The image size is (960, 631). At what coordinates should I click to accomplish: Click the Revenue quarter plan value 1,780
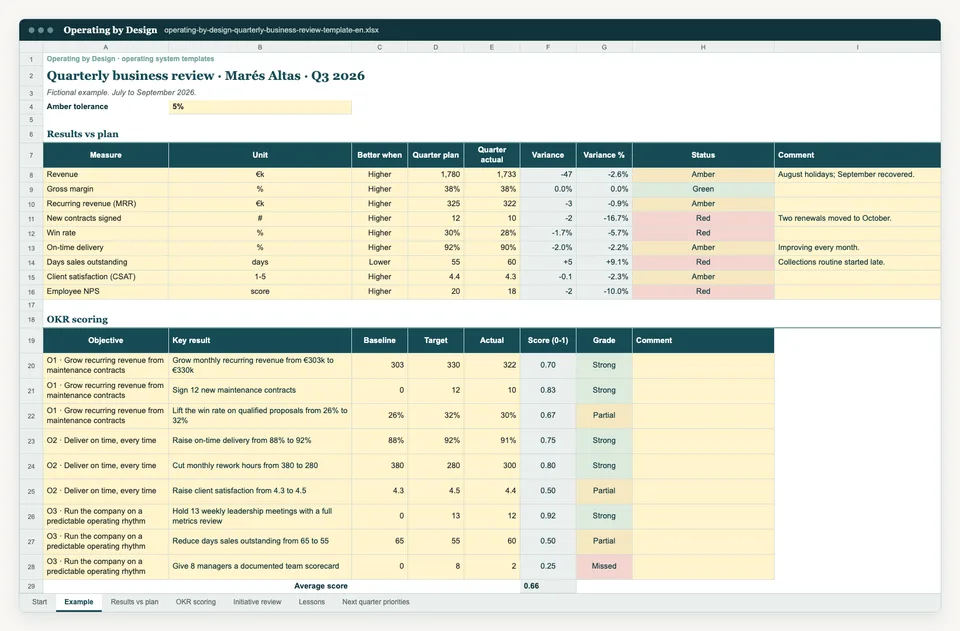pos(435,174)
